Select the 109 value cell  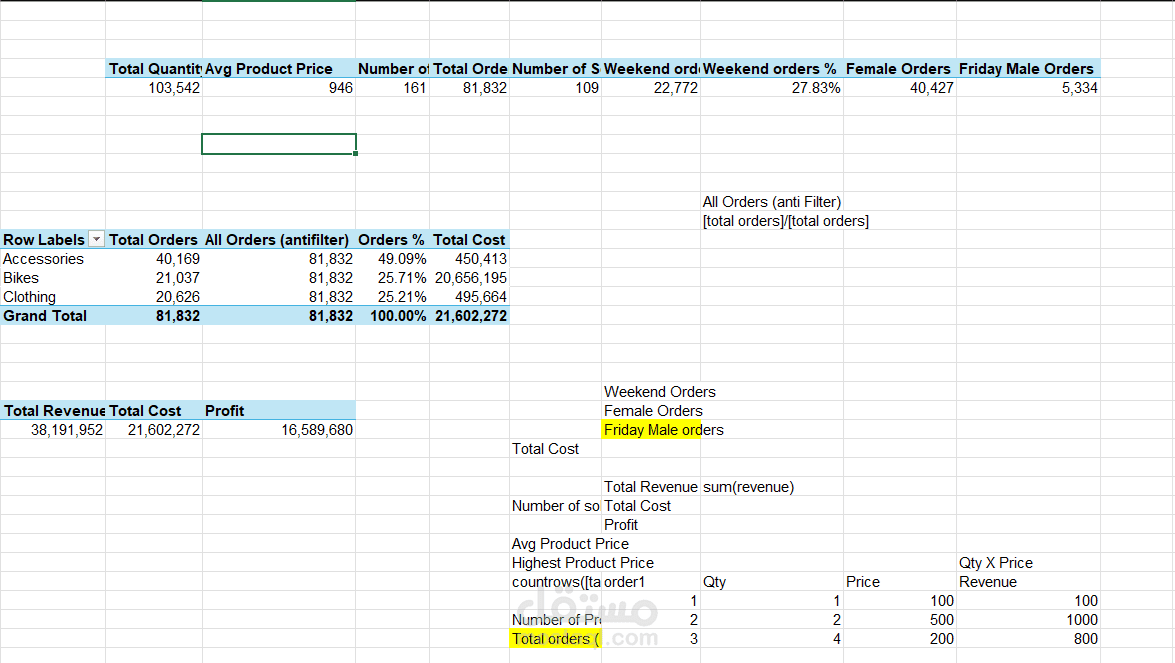tap(555, 88)
